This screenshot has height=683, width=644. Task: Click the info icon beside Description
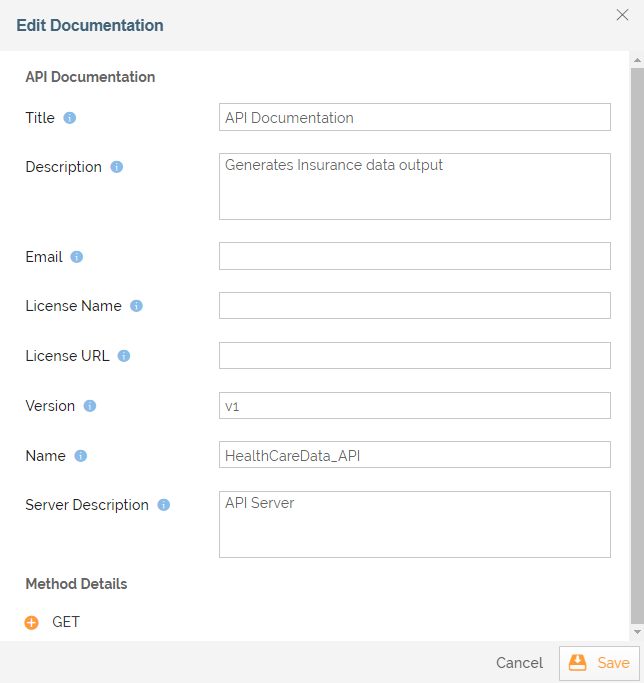(x=117, y=167)
